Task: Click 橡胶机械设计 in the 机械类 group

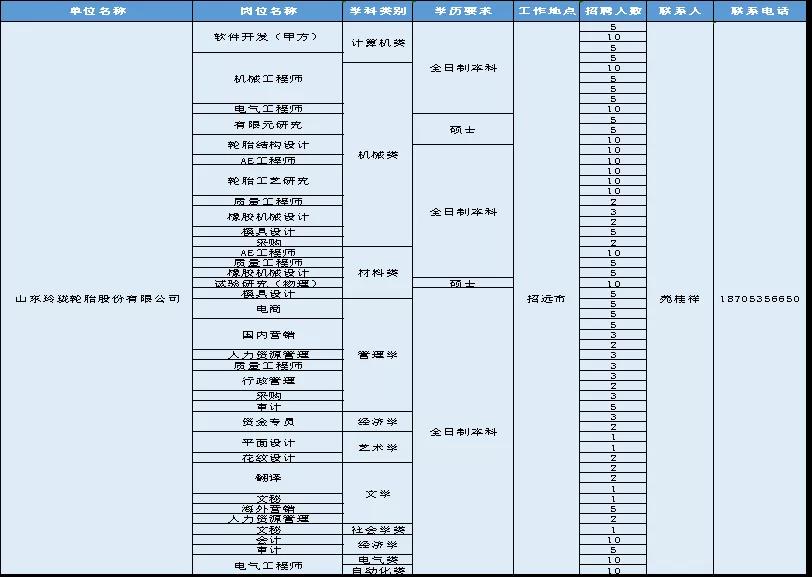Action: pos(268,217)
